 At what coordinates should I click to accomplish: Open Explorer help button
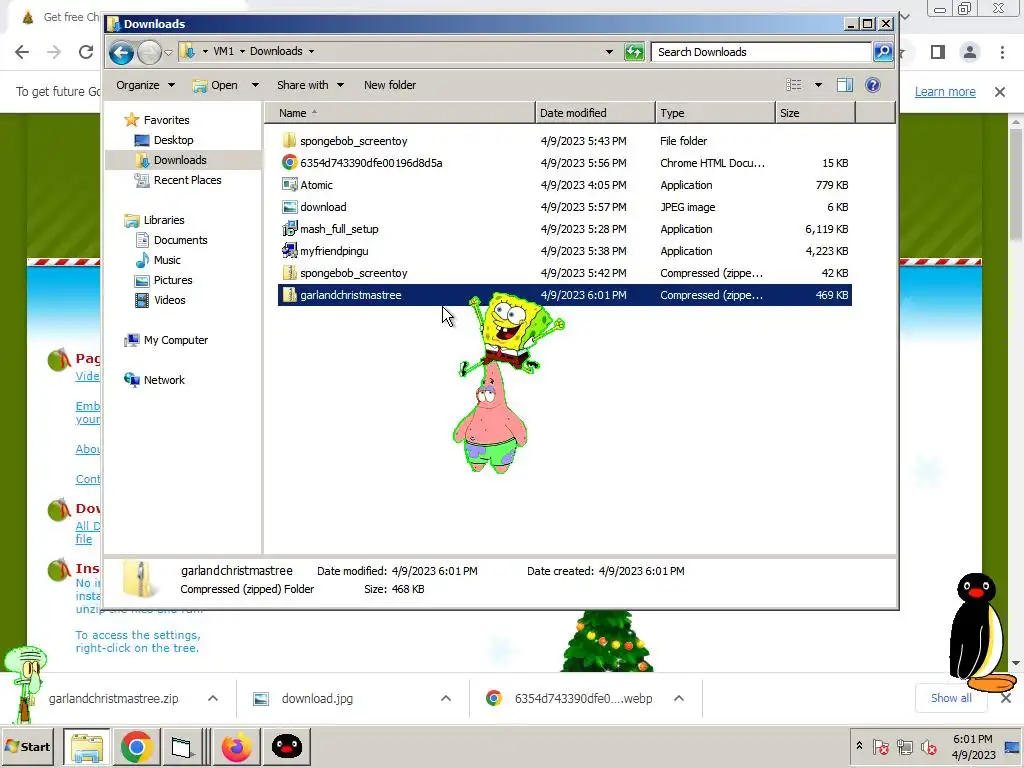(872, 85)
